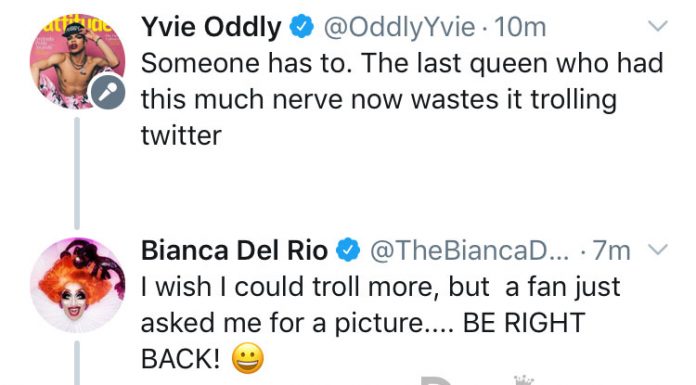Click Yvie Oddly's verified checkmark badge
Image resolution: width=696 pixels, height=385 pixels.
[302, 27]
